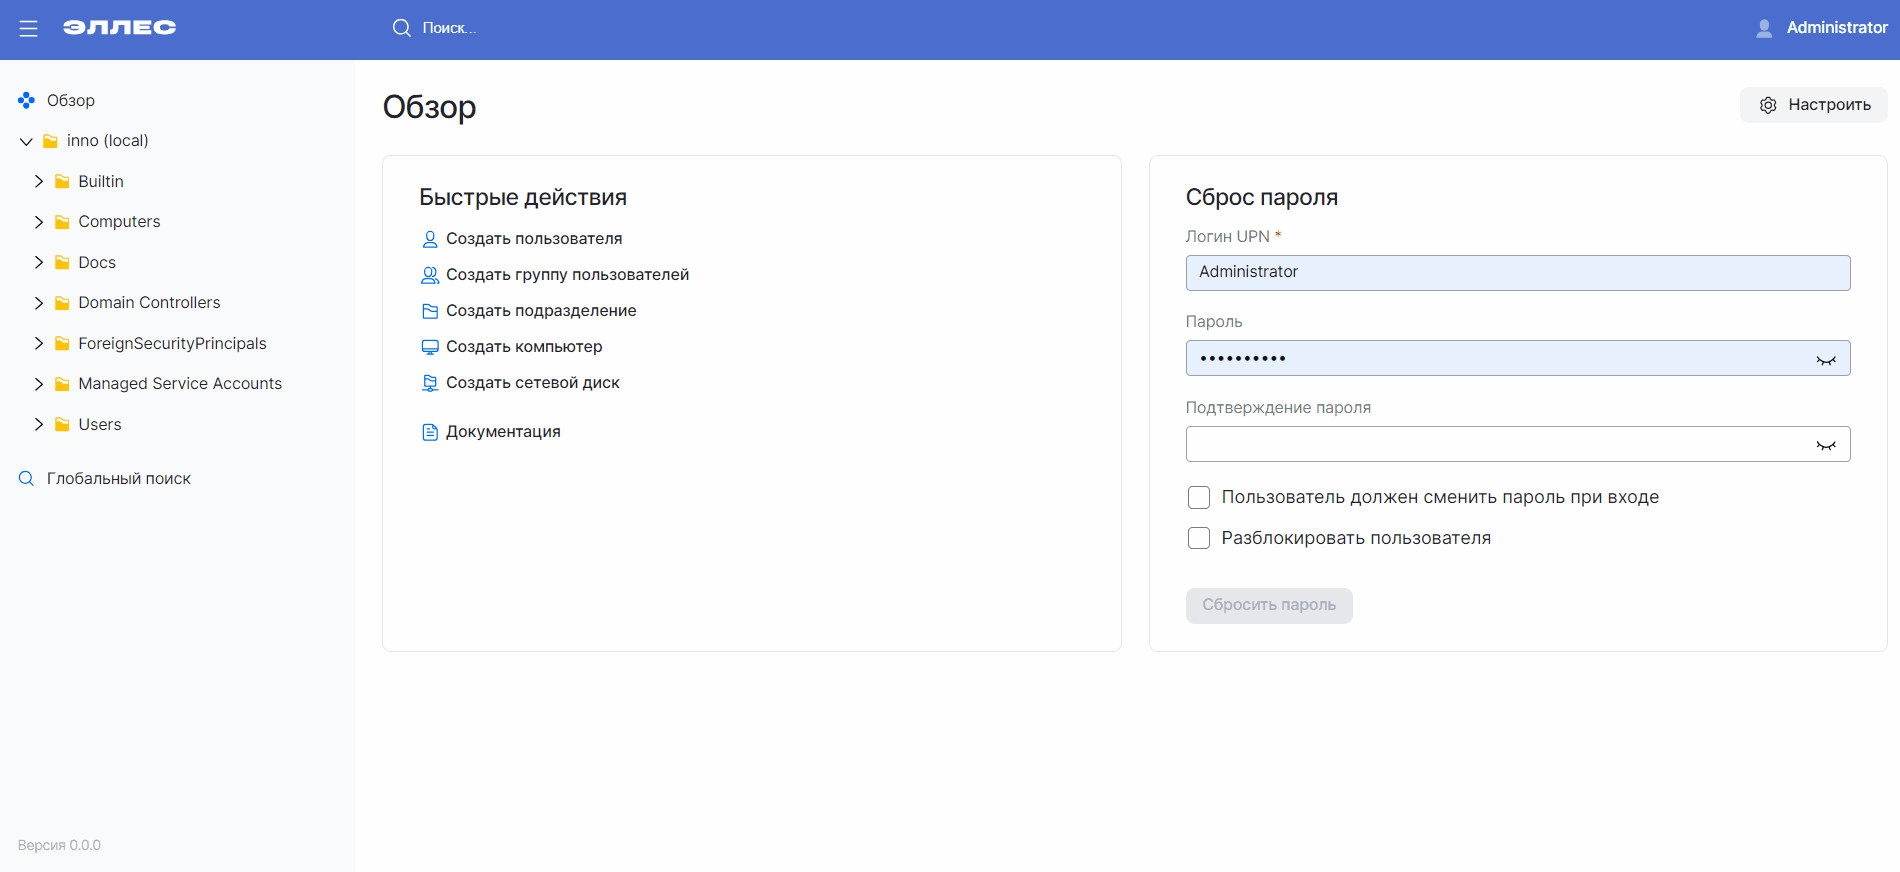The width and height of the screenshot is (1900, 872).
Task: Open Глобальный поиск in the sidebar
Action: [118, 479]
